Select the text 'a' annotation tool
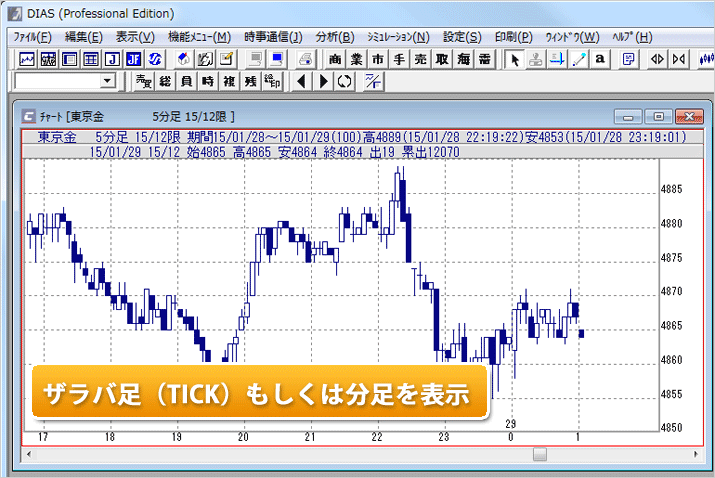This screenshot has width=715, height=478. click(x=599, y=60)
